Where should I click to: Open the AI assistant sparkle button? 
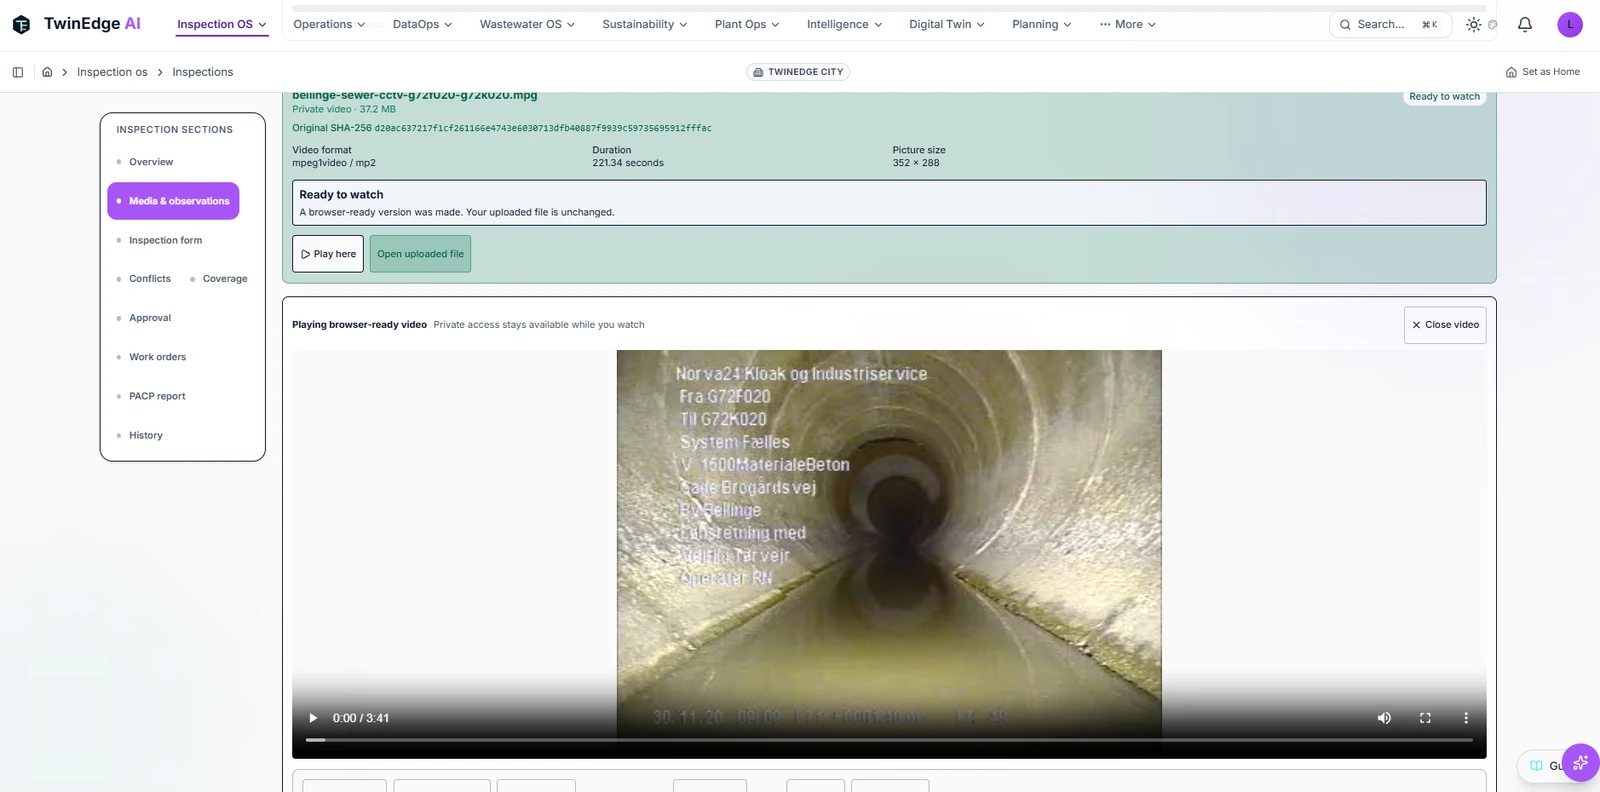coord(1580,763)
